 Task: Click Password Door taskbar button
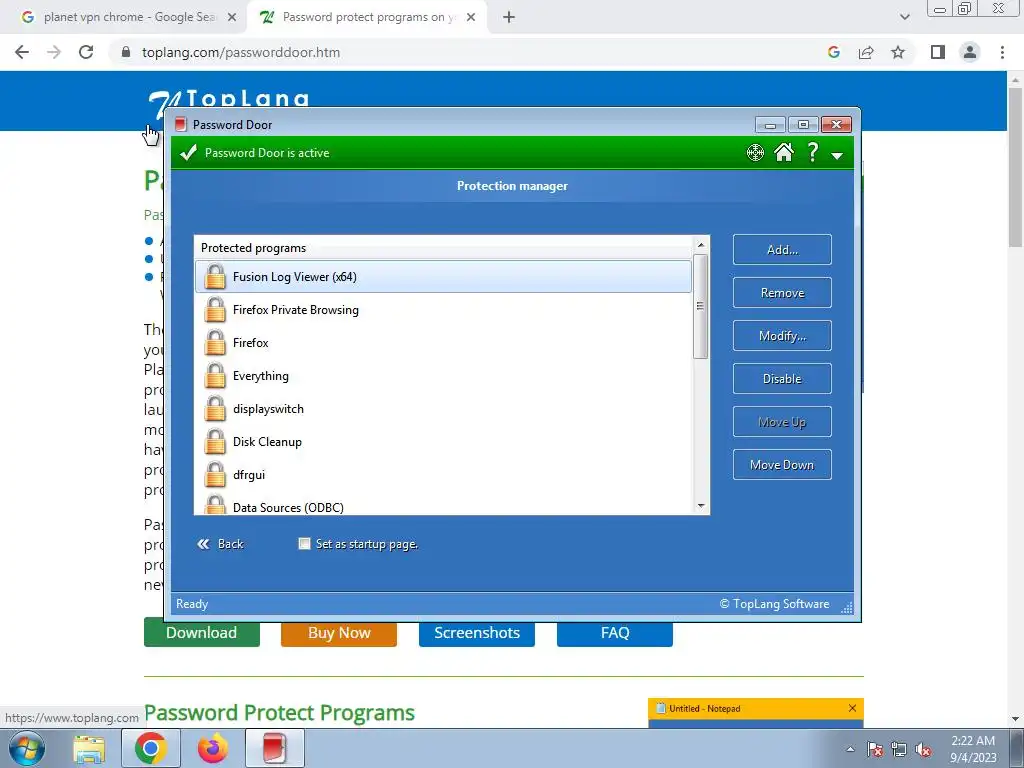[275, 748]
